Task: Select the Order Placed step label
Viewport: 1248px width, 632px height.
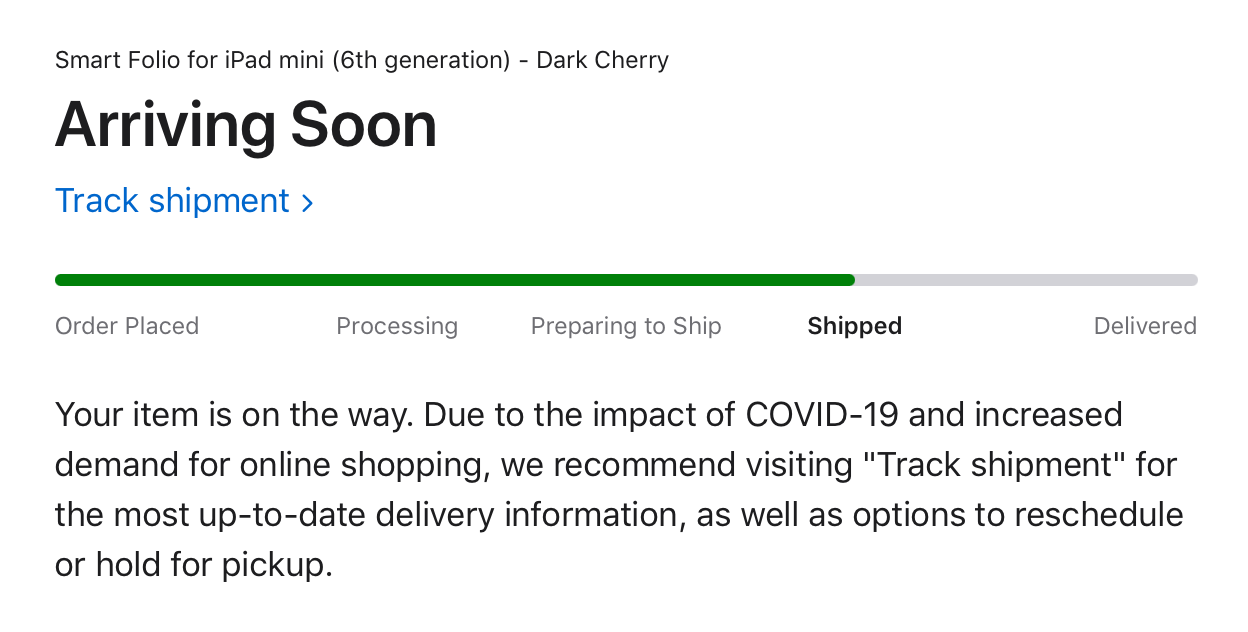Action: (127, 326)
